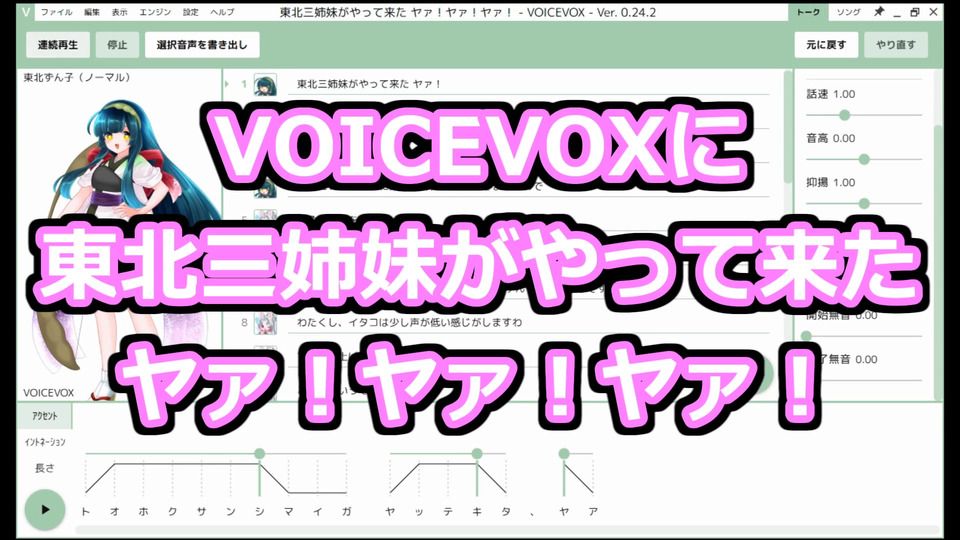Click the 東北ずん子（ノーマル） character label
This screenshot has height=540, width=960.
77,78
